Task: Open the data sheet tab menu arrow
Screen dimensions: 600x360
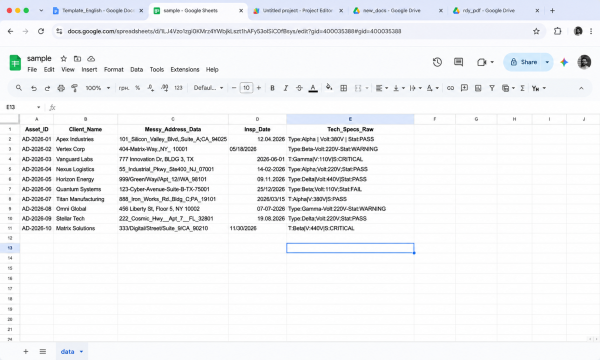Action: (x=81, y=352)
